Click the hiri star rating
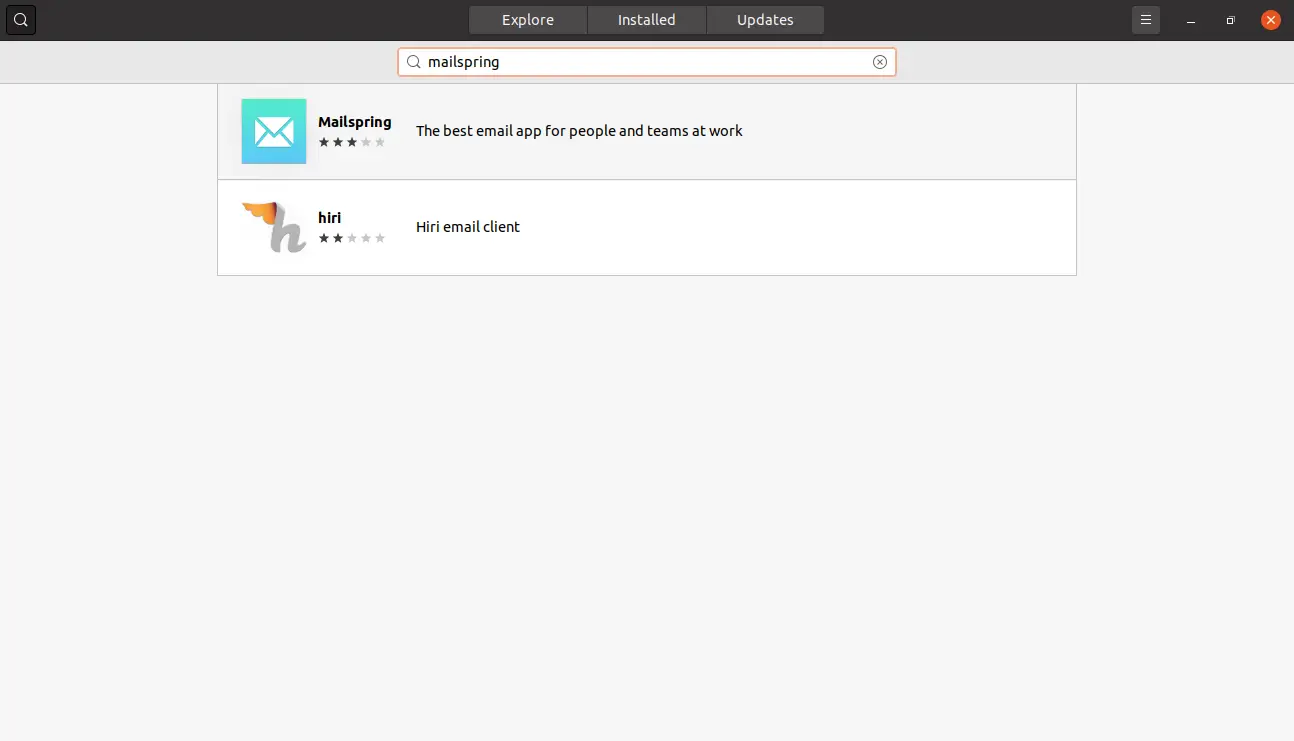This screenshot has width=1294, height=741. tap(352, 238)
